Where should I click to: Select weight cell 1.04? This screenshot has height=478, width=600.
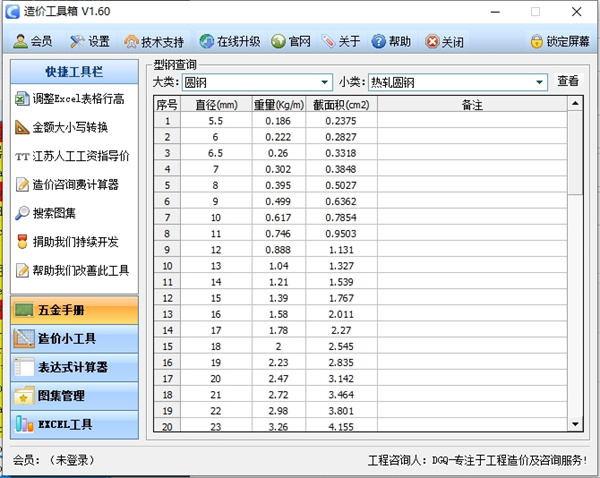(279, 266)
